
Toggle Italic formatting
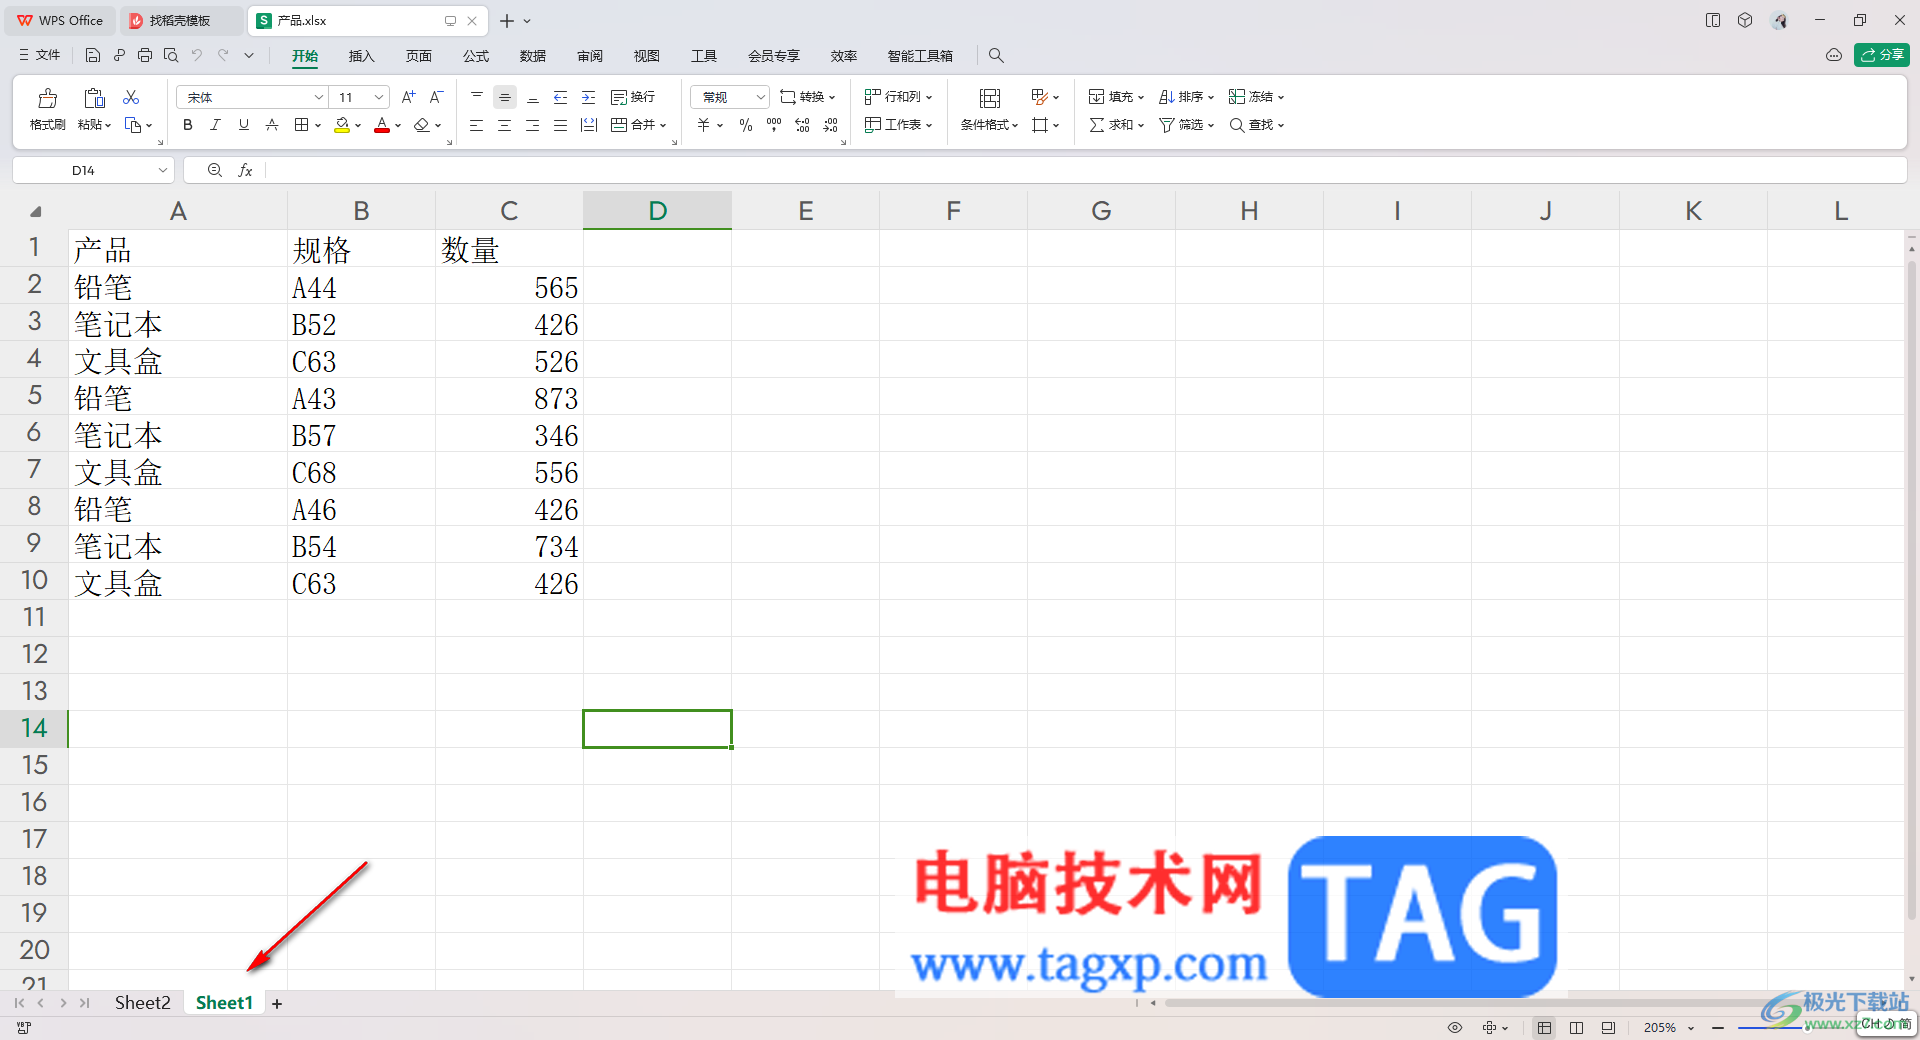click(216, 125)
